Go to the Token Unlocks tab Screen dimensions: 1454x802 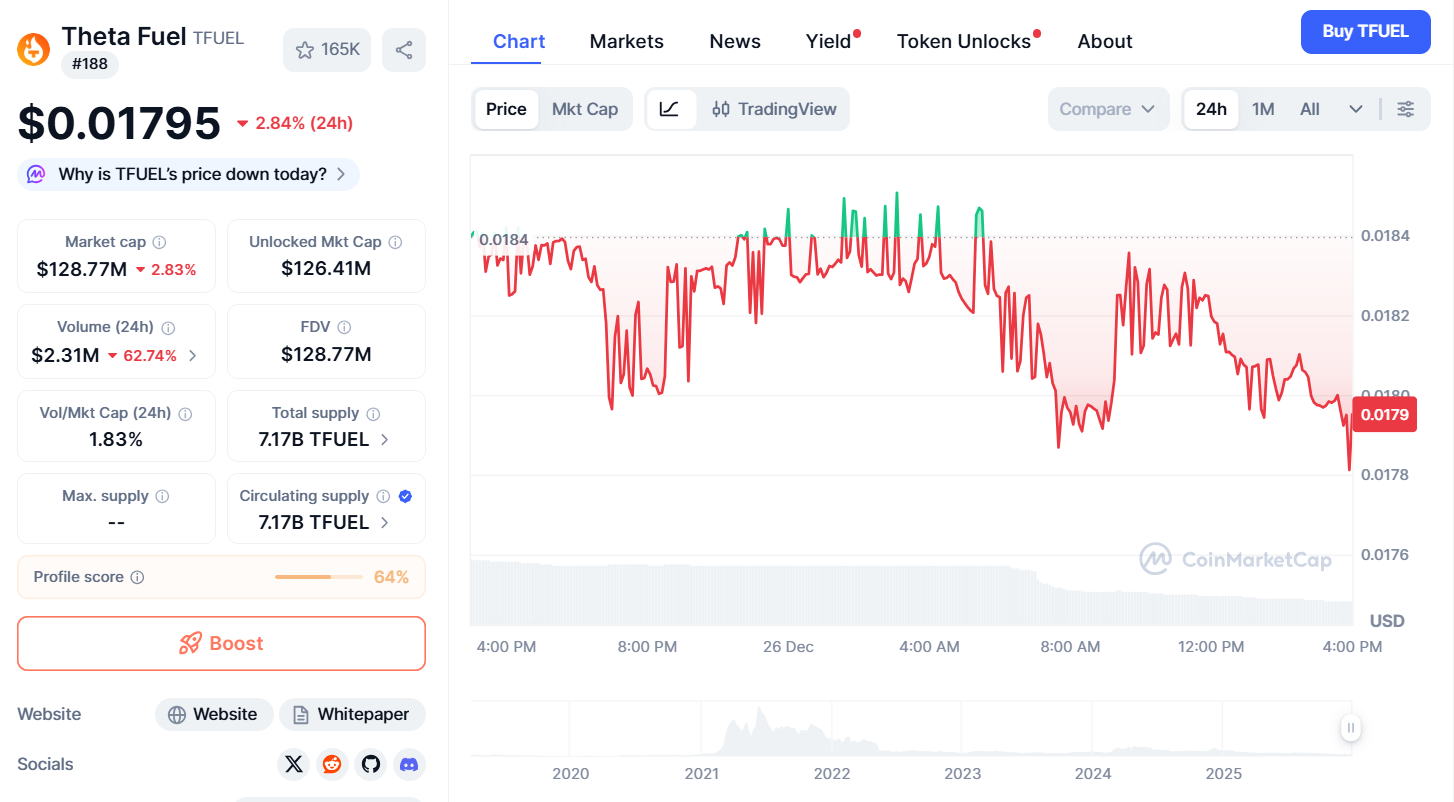click(x=963, y=41)
